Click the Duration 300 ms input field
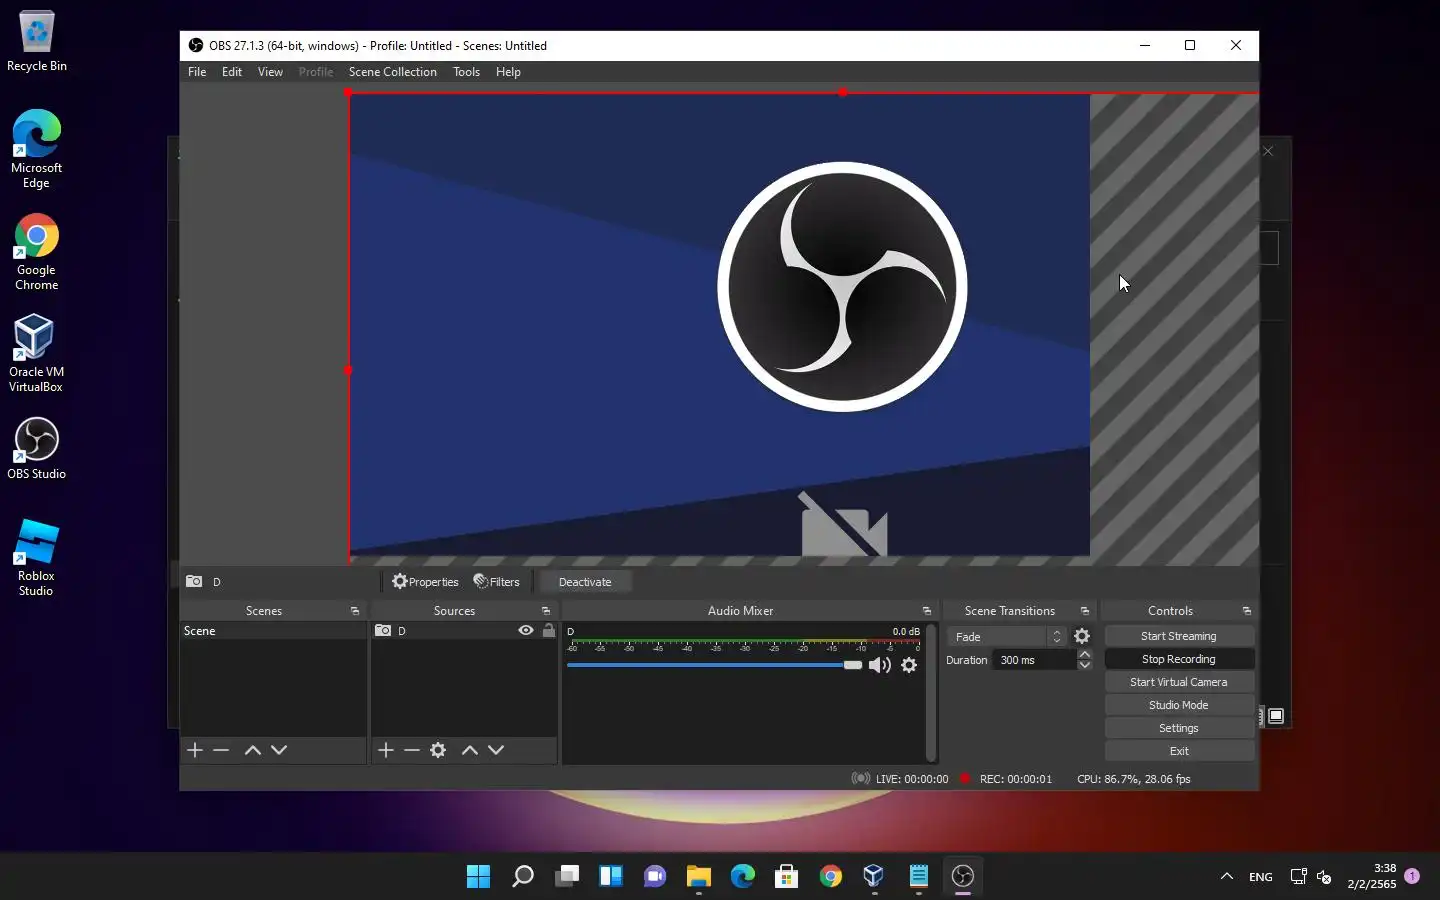The height and width of the screenshot is (900, 1440). click(x=1034, y=660)
